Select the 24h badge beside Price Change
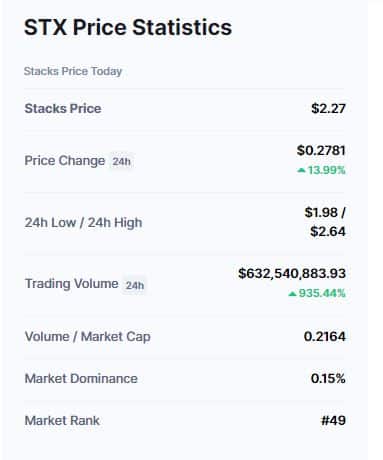This screenshot has width=383, height=460. point(121,162)
